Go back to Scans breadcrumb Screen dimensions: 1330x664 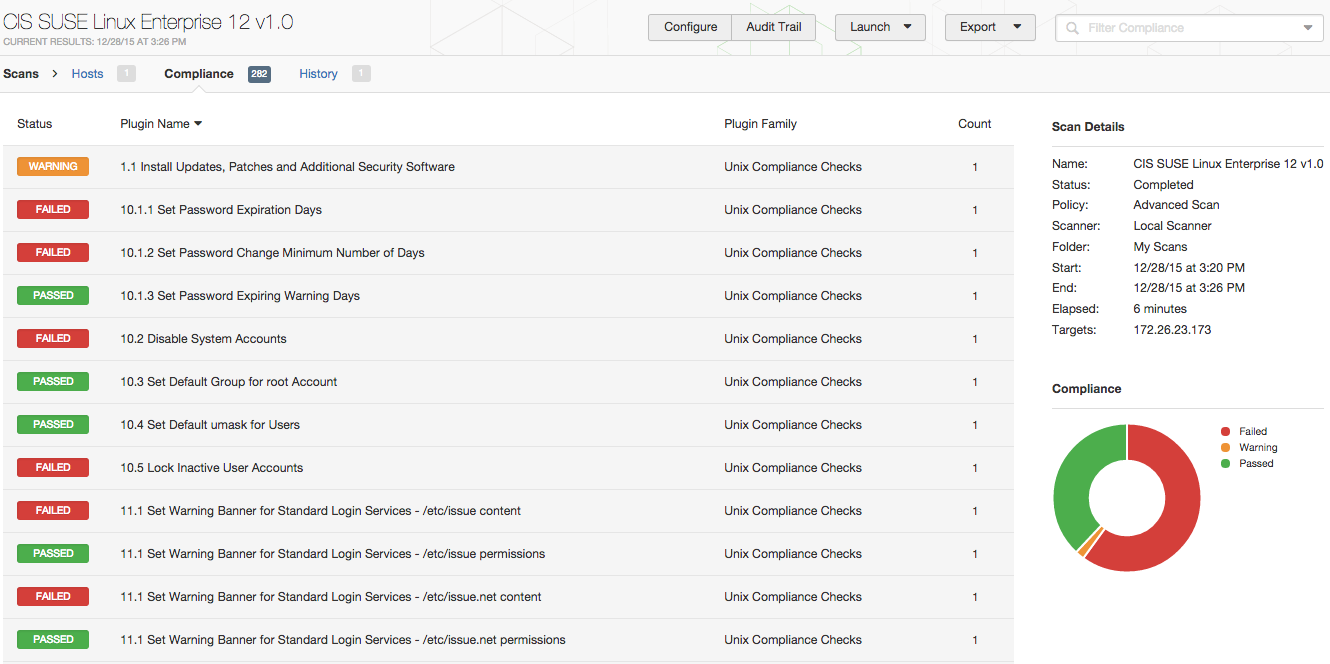point(21,74)
